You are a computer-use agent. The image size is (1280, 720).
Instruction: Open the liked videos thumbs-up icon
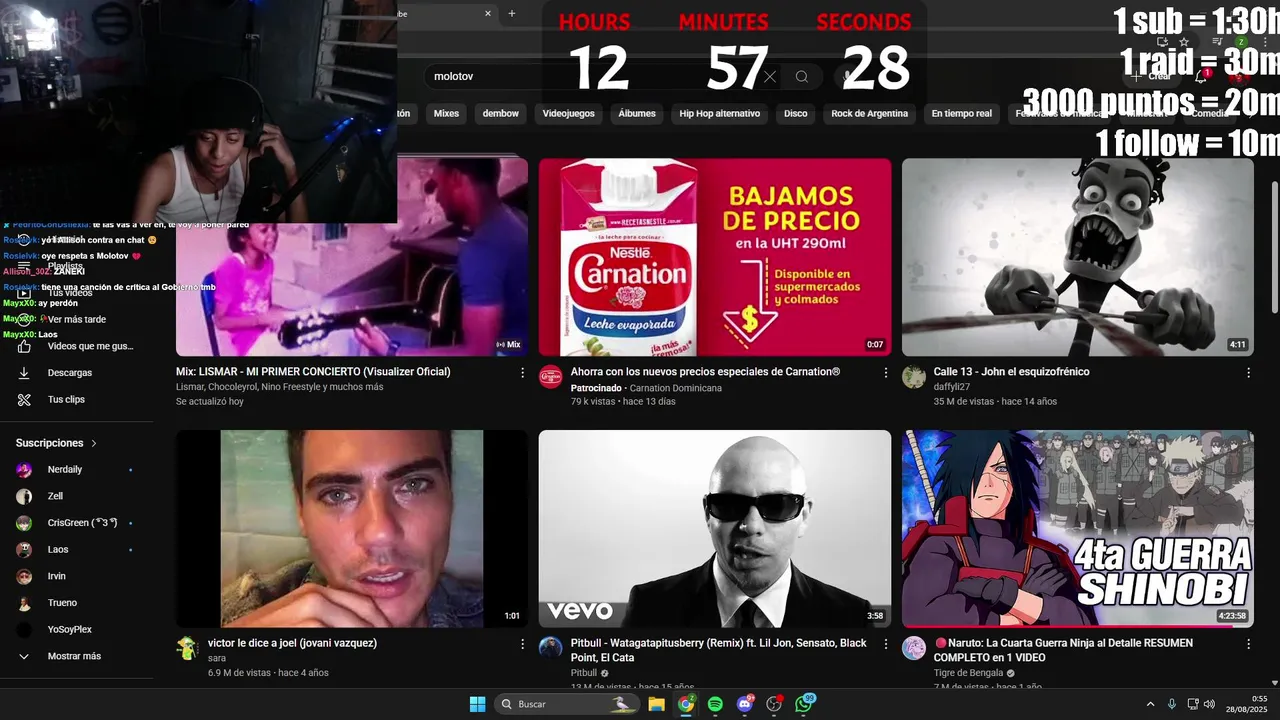click(x=24, y=346)
